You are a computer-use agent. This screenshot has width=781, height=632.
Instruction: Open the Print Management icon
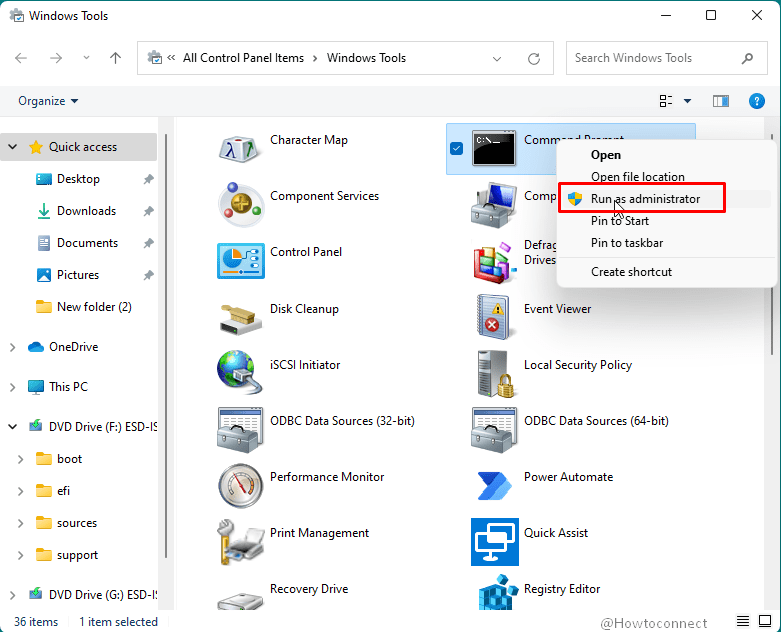coord(240,542)
